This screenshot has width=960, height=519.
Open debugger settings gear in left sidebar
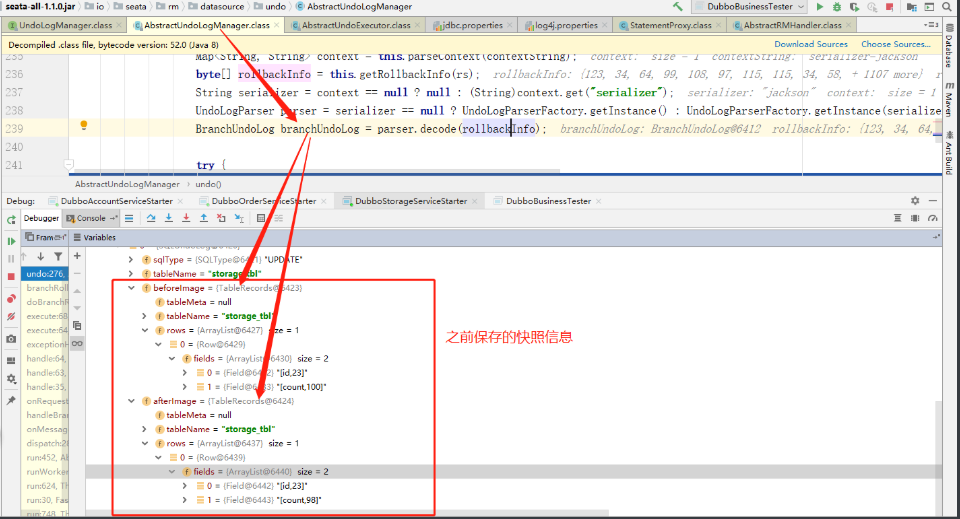[x=11, y=379]
